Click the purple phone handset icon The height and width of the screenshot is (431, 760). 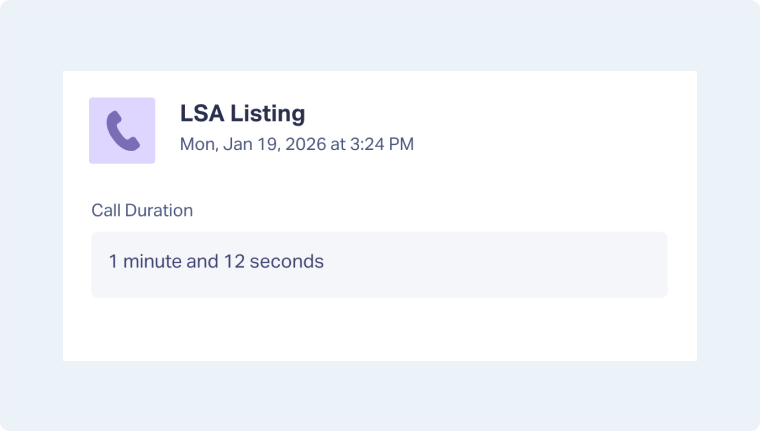pyautogui.click(x=122, y=131)
